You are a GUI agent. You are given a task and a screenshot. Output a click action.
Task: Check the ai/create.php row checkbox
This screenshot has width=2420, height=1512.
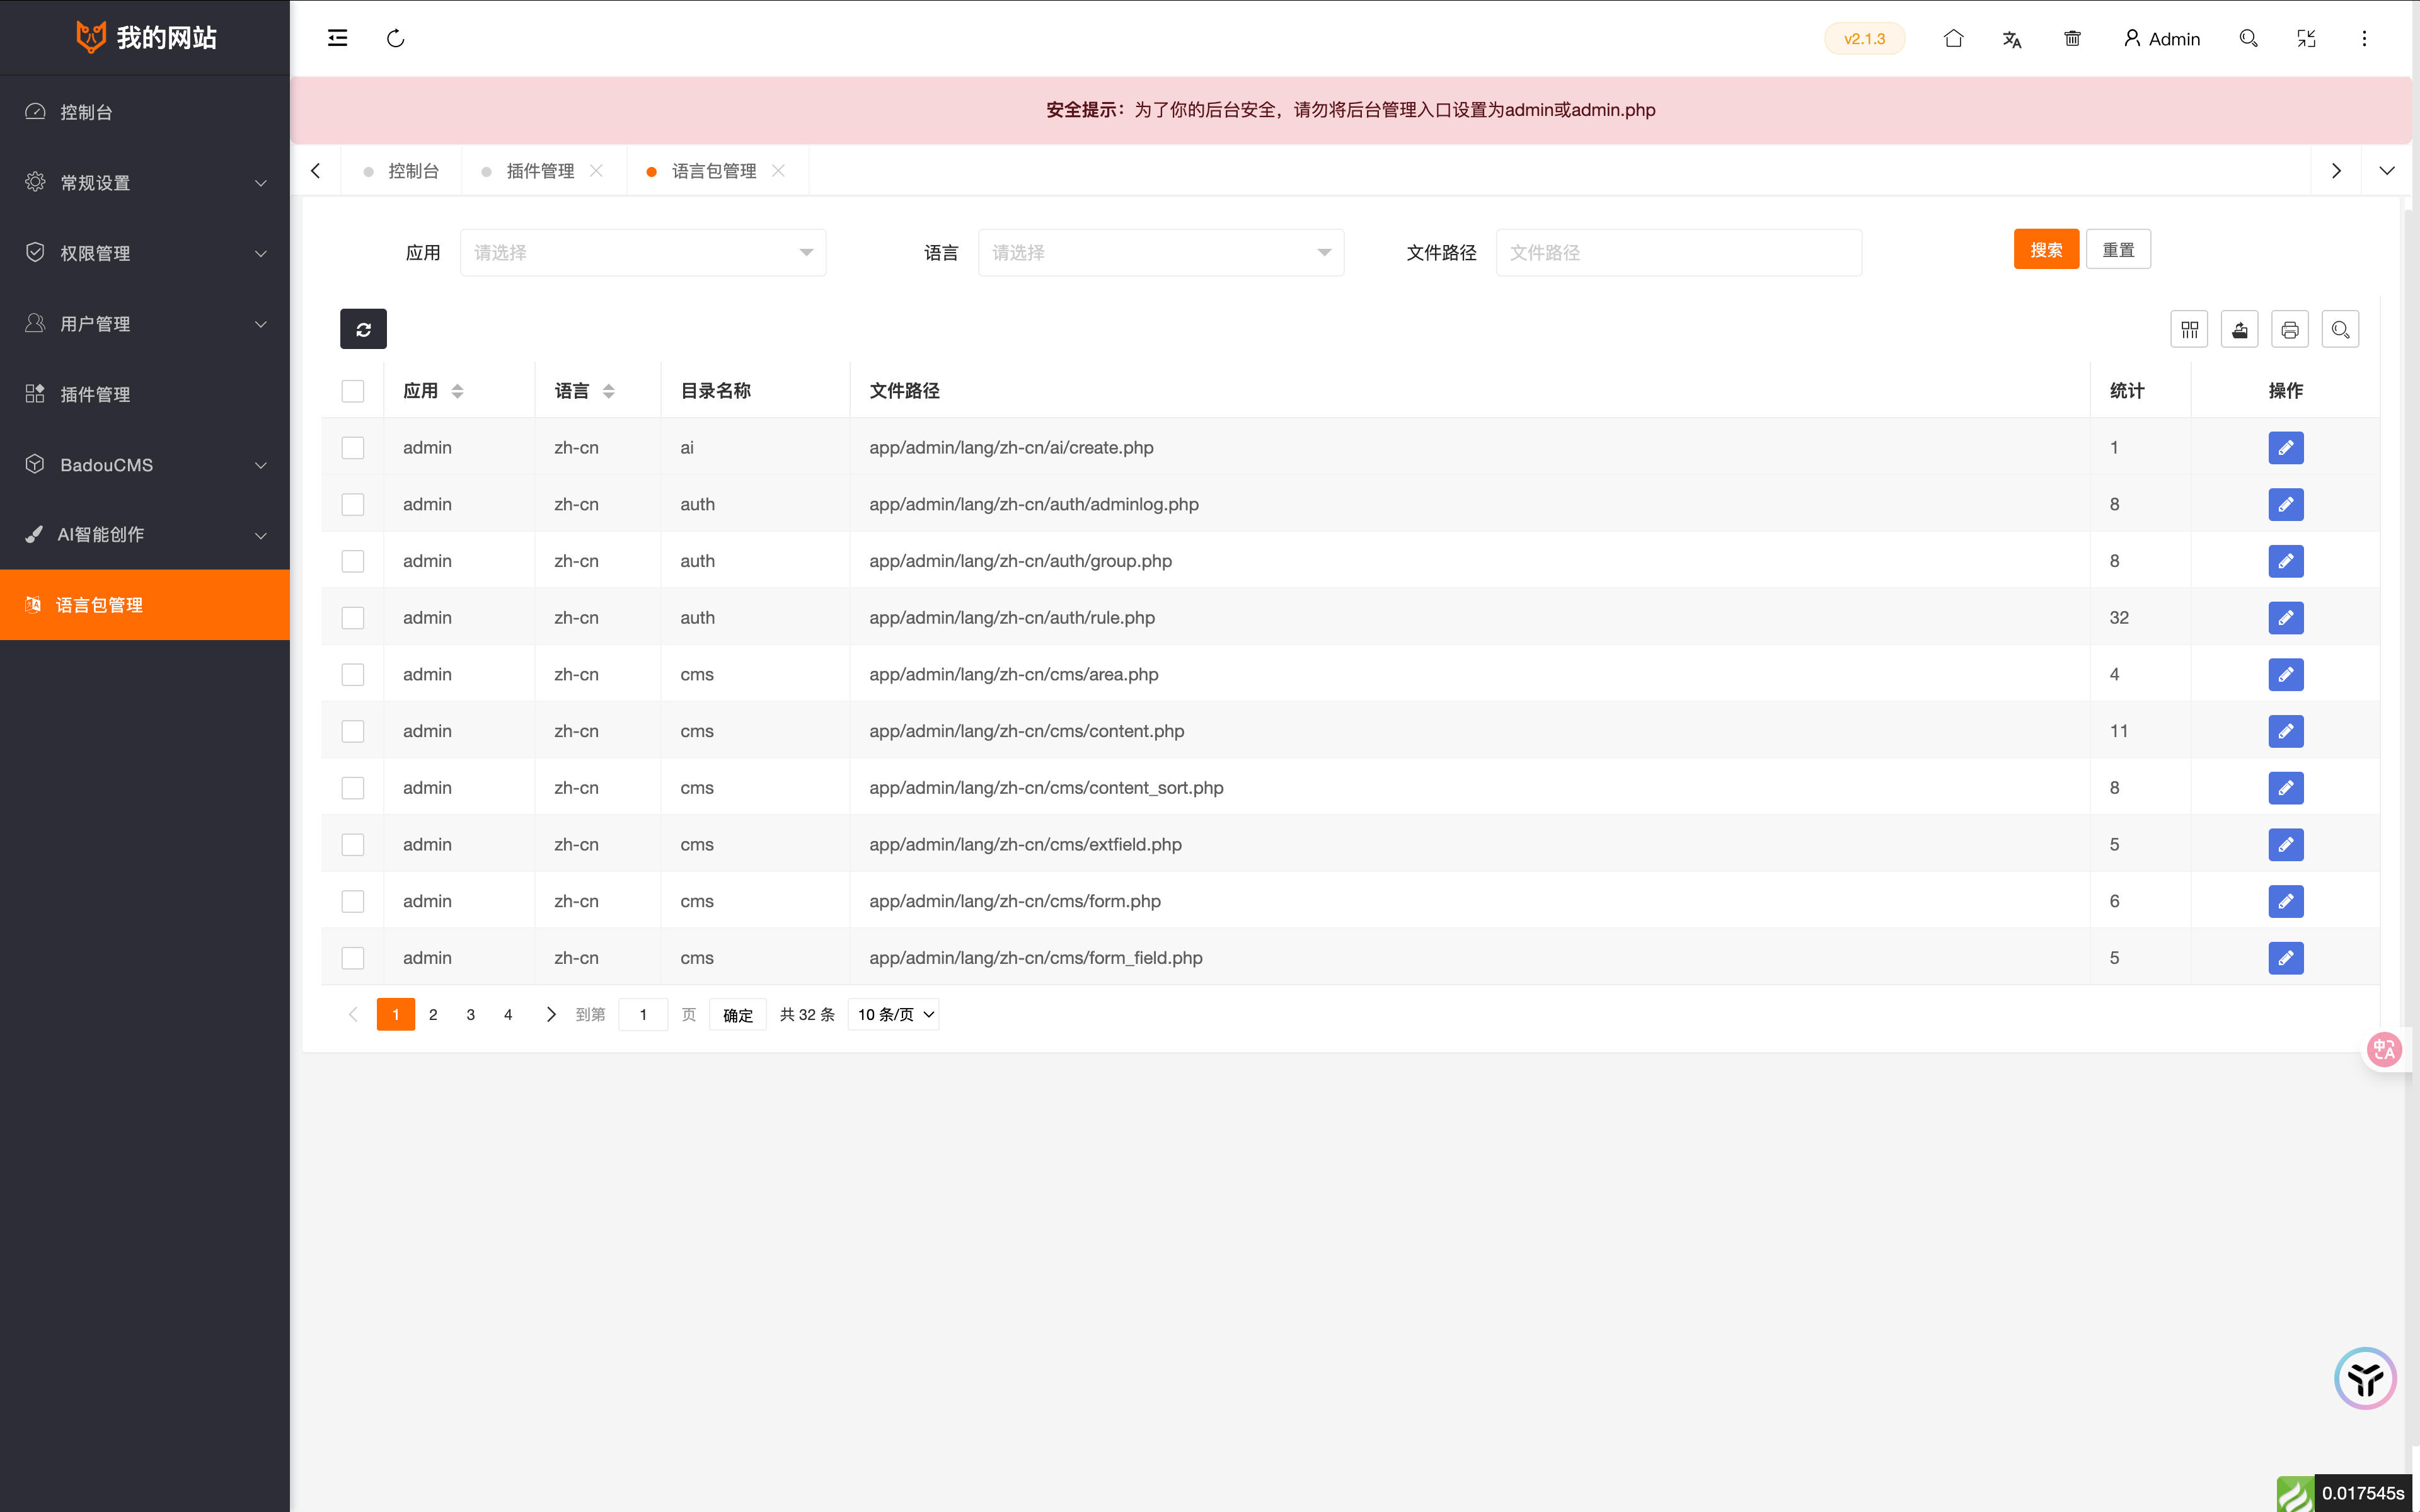pos(353,448)
